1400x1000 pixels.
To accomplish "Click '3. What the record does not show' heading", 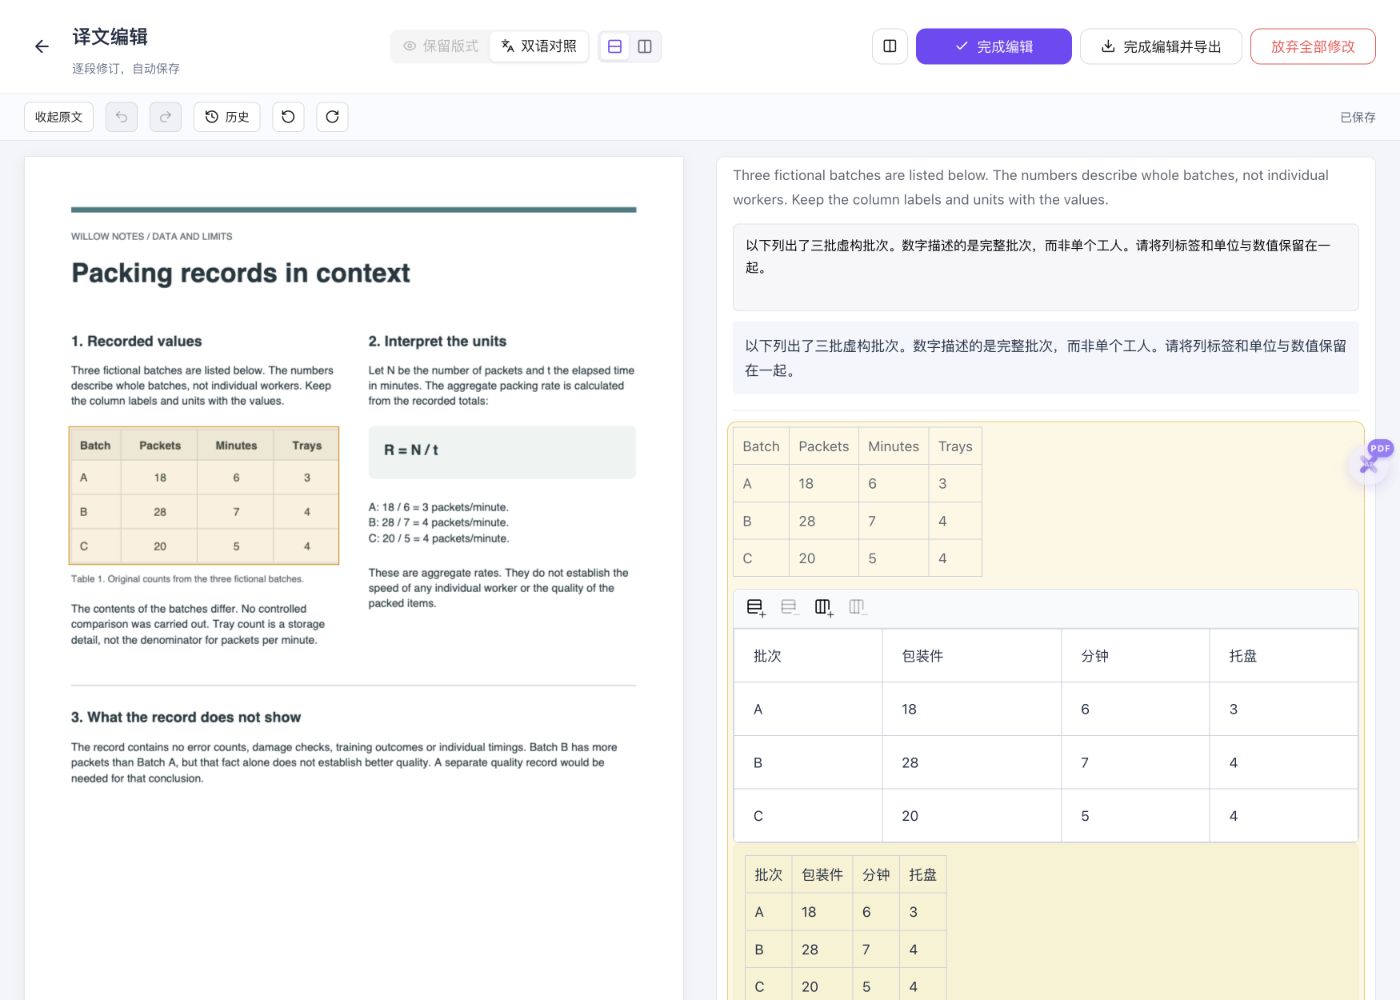I will 186,717.
